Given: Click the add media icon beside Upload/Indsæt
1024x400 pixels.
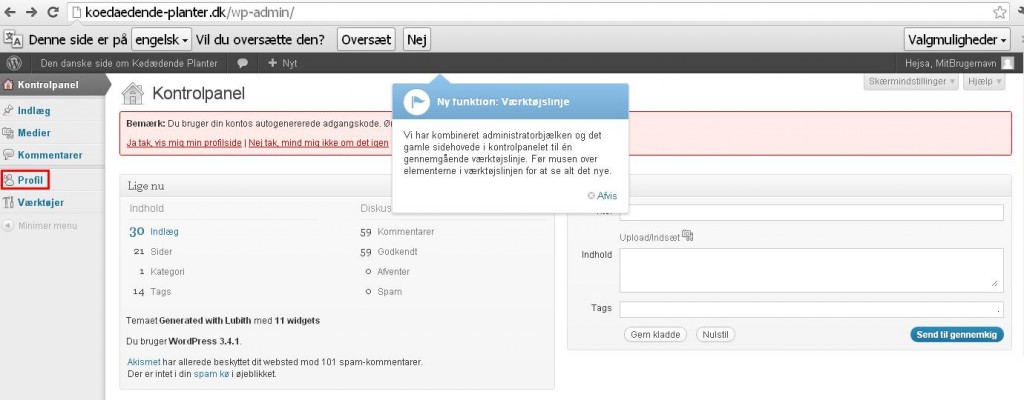Looking at the screenshot, I should tap(688, 236).
